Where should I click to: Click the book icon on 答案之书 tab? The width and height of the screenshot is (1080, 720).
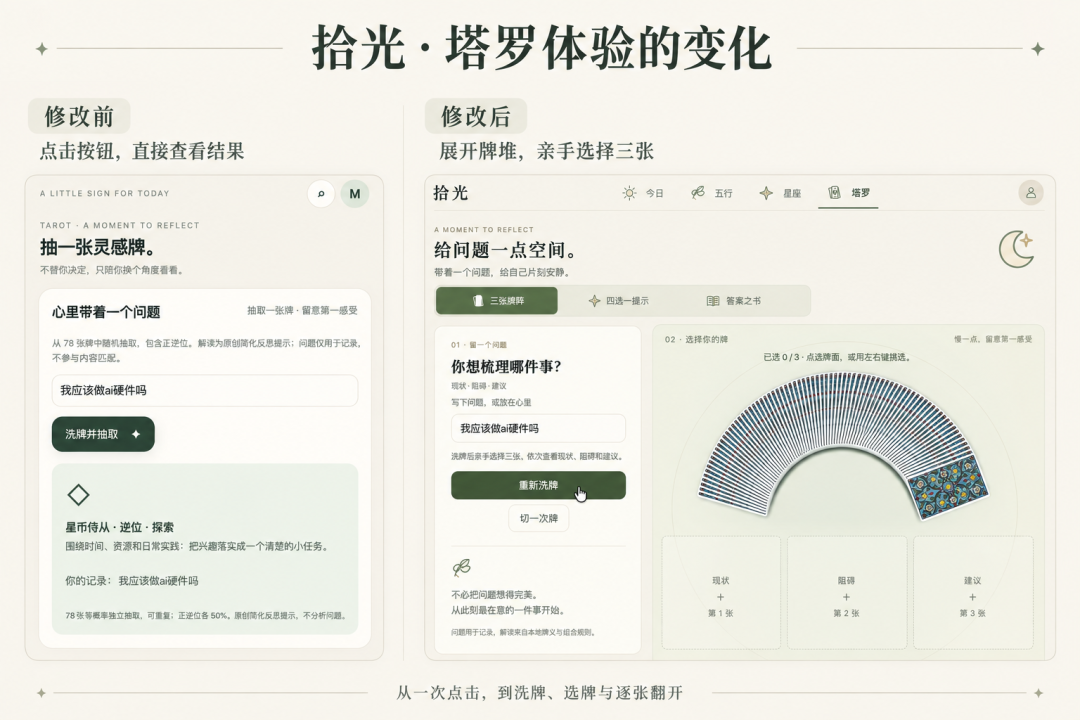713,300
